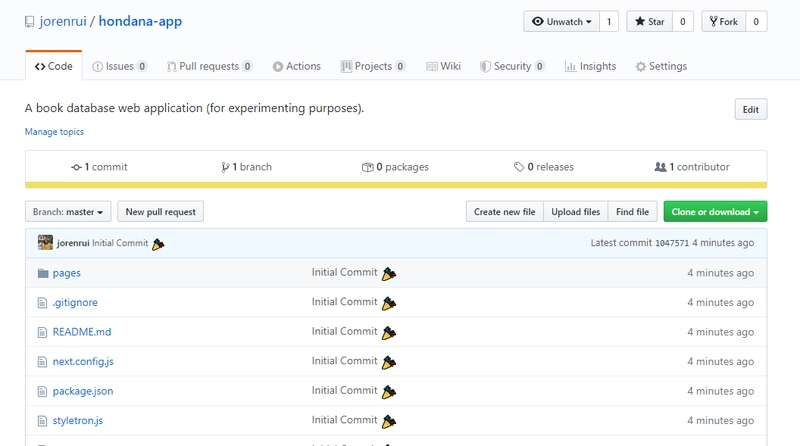800x446 pixels.
Task: Open the 0 releases page
Action: point(544,167)
